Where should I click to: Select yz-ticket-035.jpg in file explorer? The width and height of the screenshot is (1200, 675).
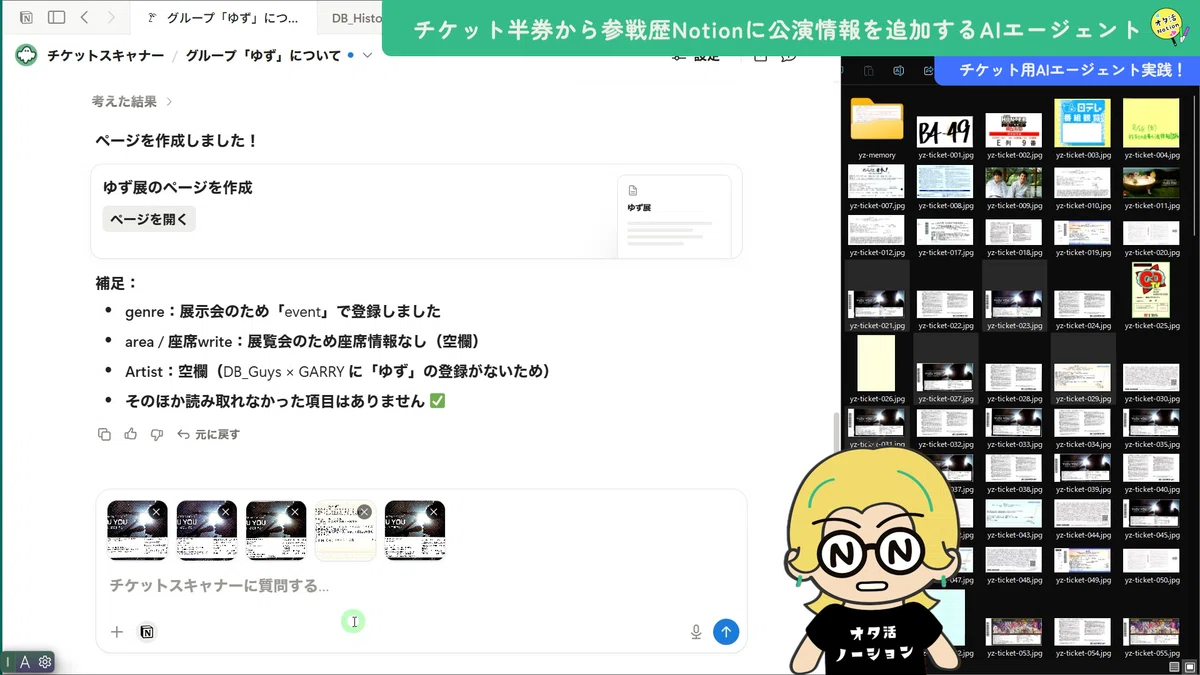1152,428
